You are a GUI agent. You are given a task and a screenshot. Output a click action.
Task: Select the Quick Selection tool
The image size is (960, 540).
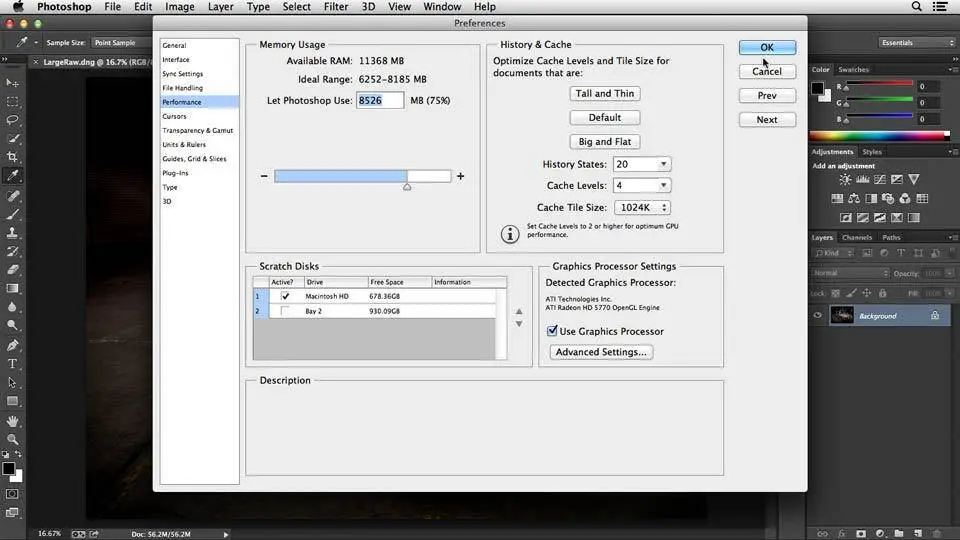(x=12, y=138)
